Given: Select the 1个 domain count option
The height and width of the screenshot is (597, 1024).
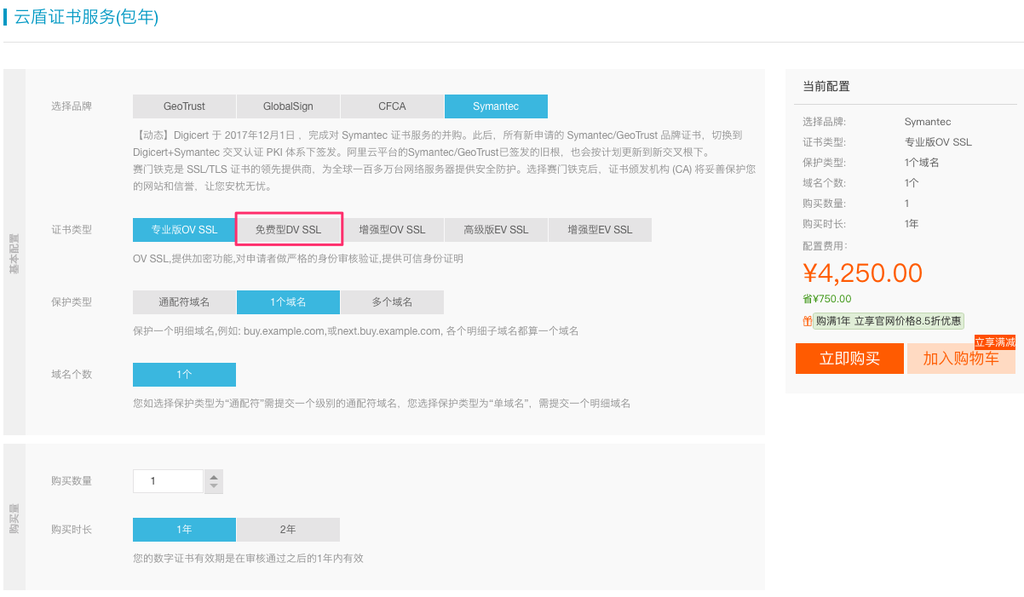Looking at the screenshot, I should (x=184, y=375).
